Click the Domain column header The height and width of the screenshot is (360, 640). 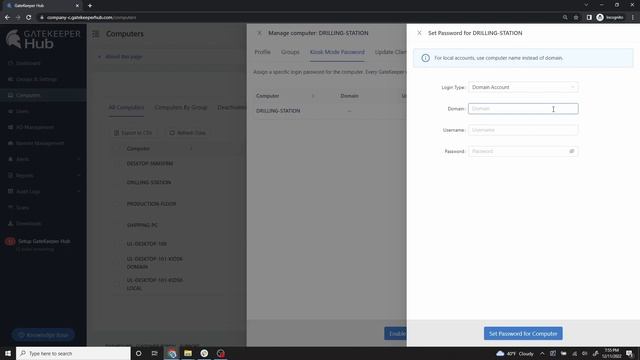[349, 96]
